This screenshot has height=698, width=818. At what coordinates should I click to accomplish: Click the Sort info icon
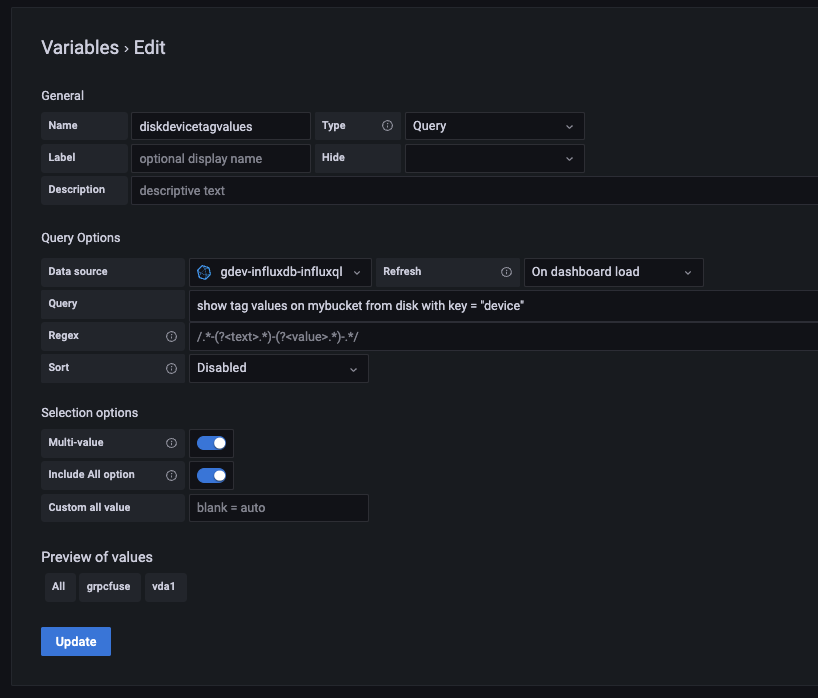point(170,367)
